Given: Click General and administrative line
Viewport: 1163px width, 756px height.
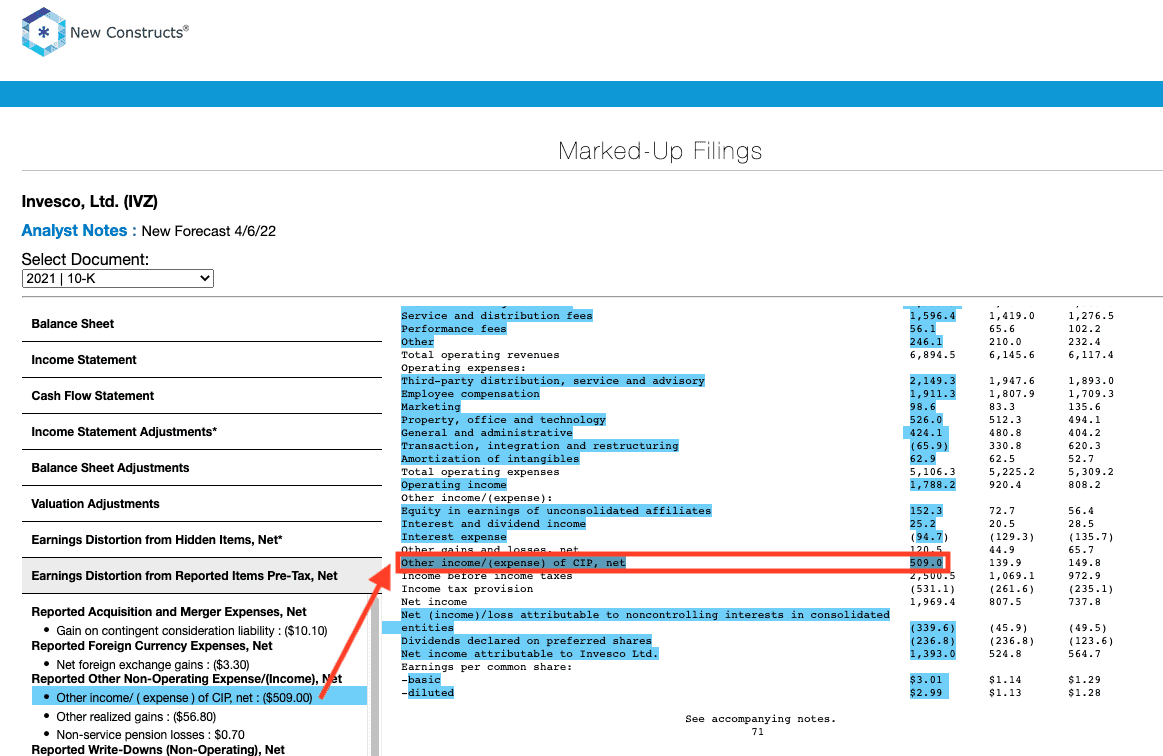Looking at the screenshot, I should (x=487, y=433).
